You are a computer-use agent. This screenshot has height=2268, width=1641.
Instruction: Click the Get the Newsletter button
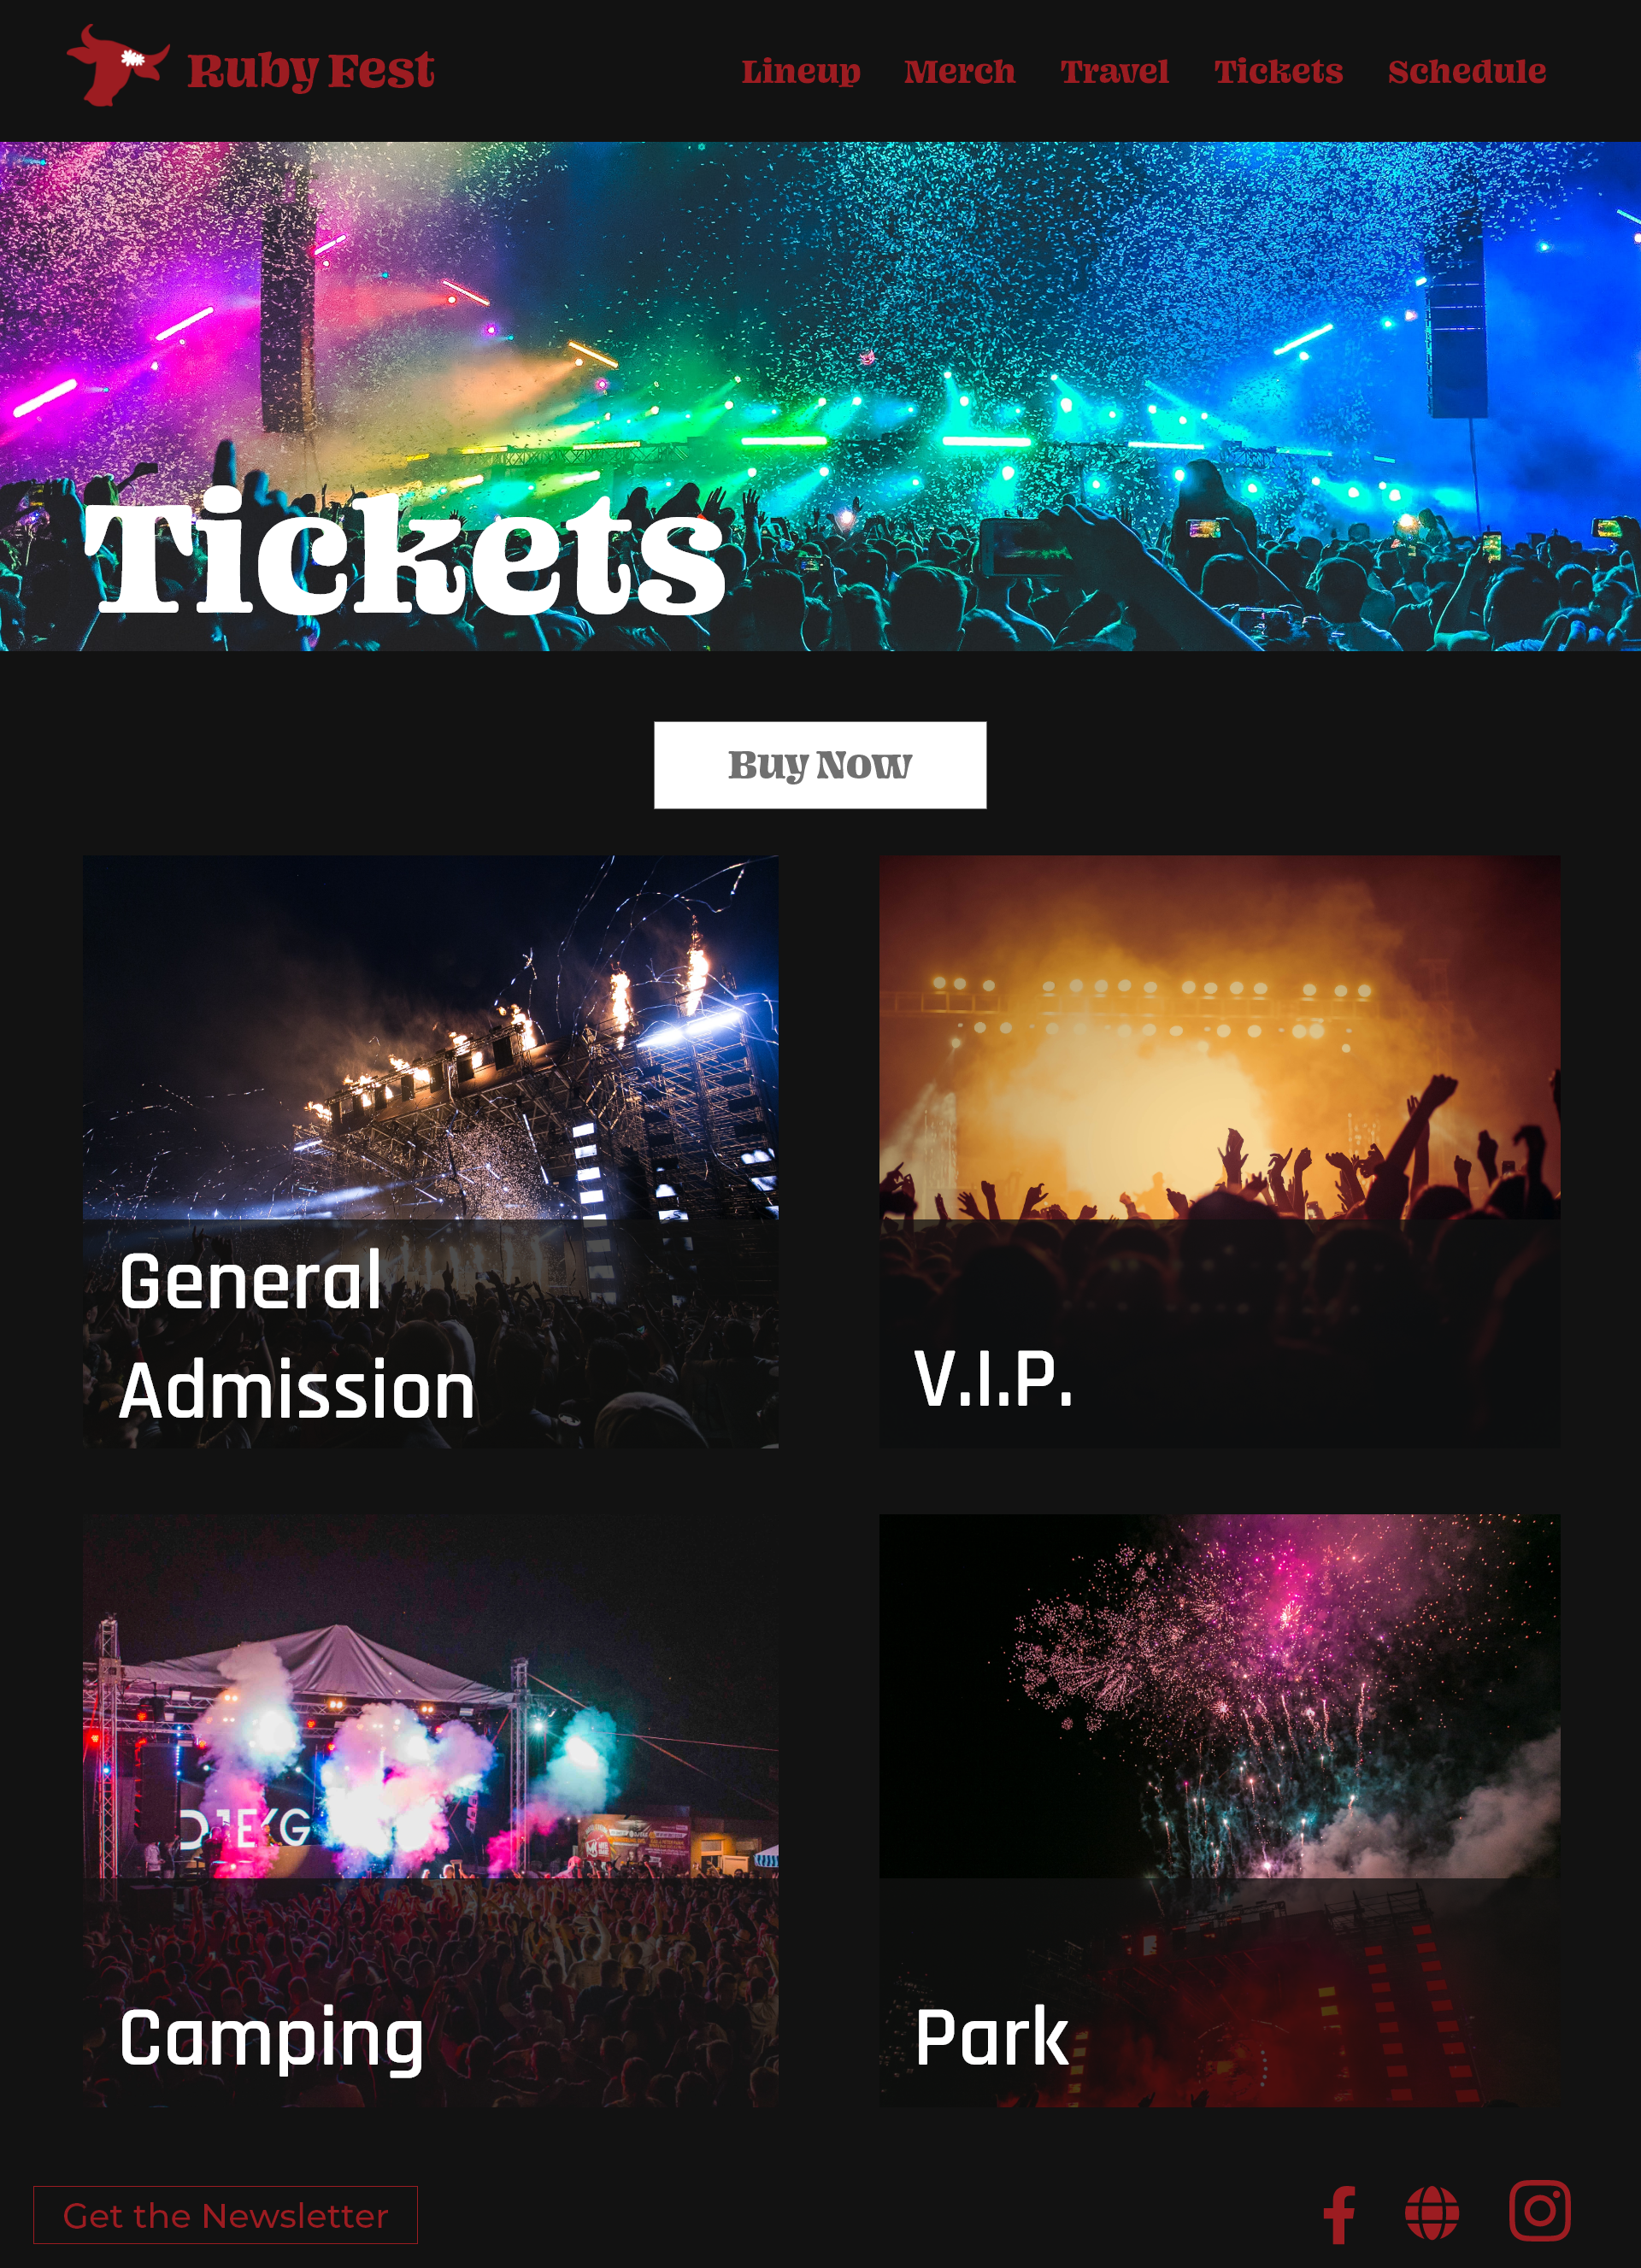click(x=225, y=2215)
